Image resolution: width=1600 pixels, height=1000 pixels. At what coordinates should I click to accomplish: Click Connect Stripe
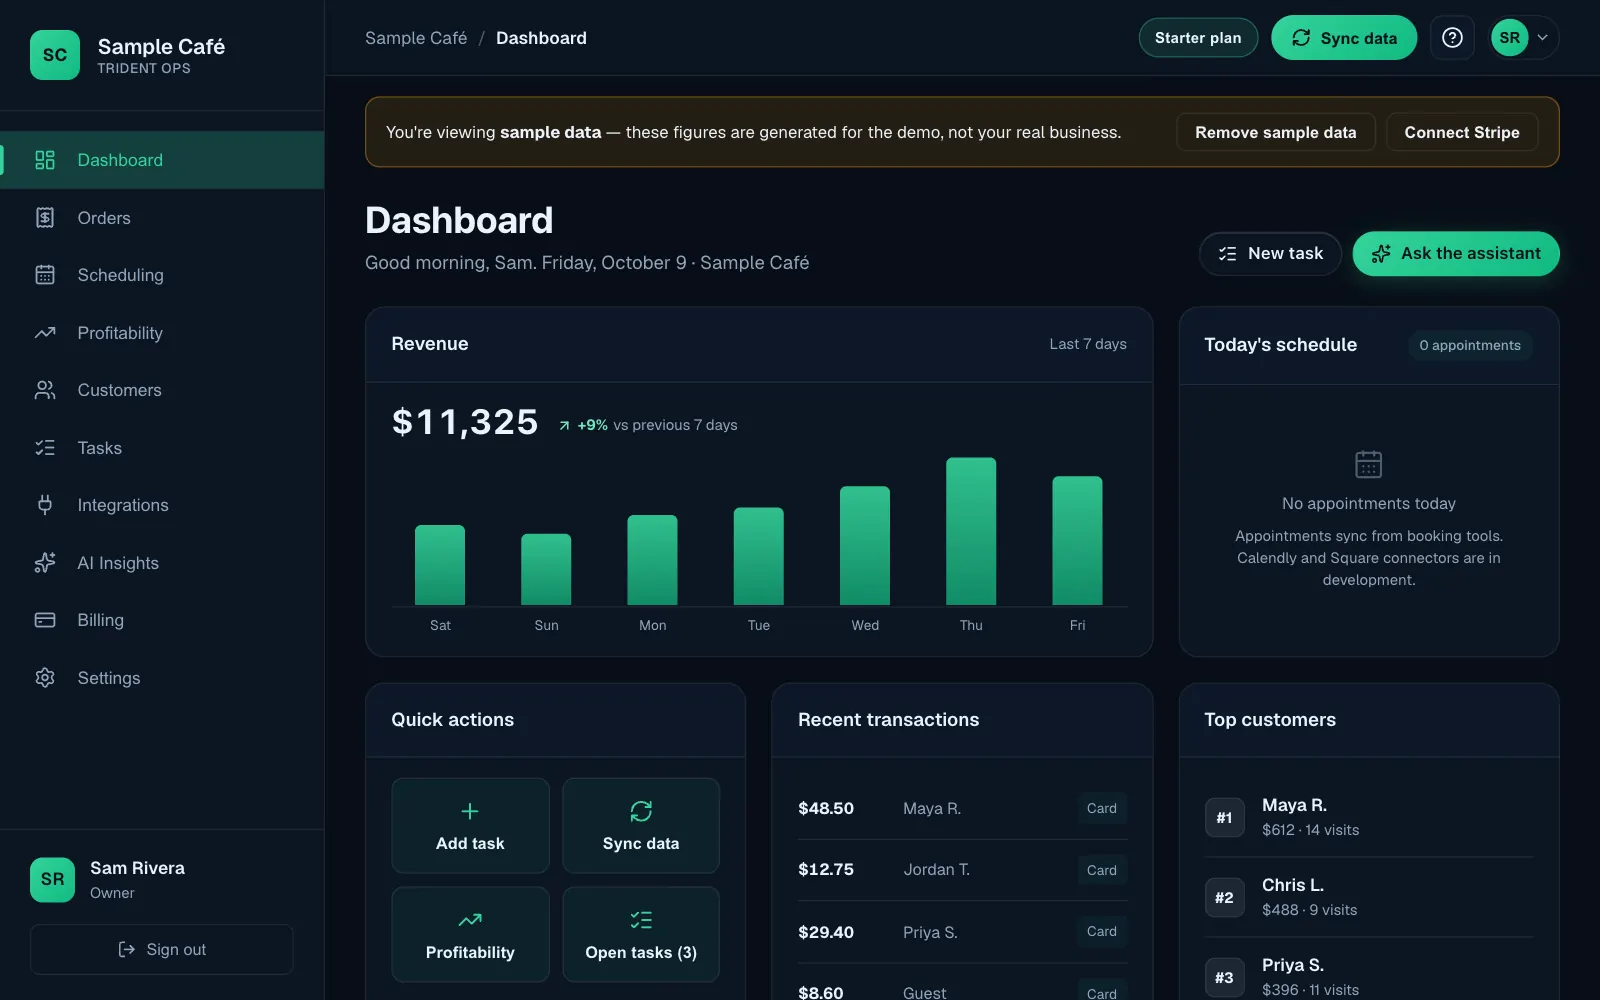click(x=1462, y=132)
